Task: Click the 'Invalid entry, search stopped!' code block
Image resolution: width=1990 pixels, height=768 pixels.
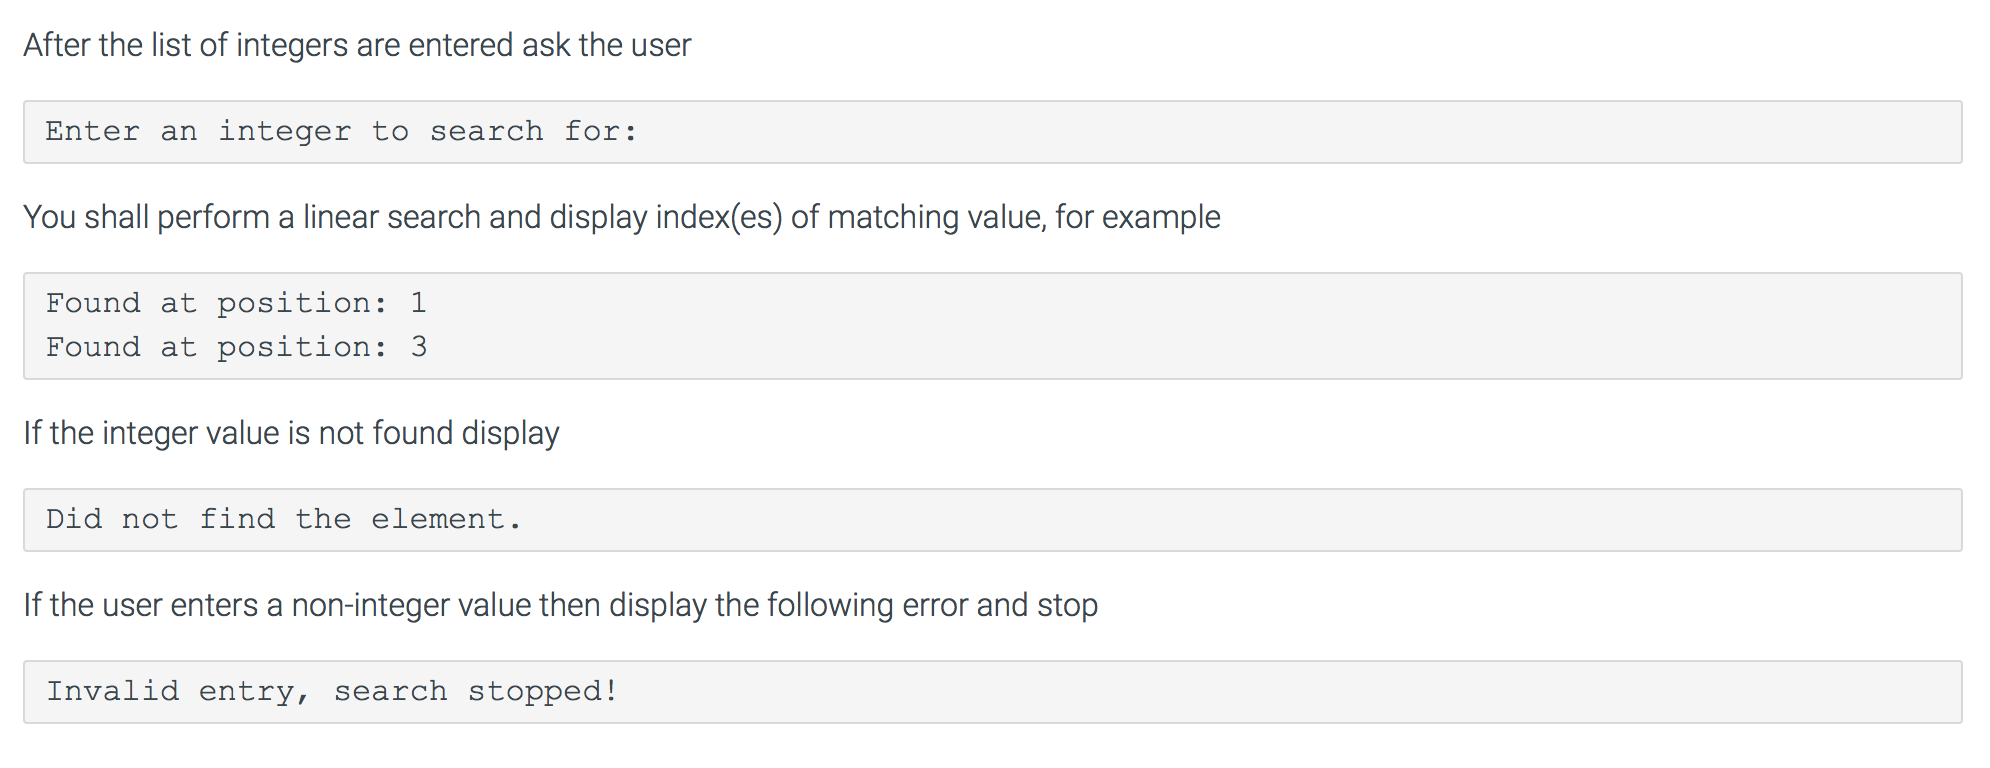Action: click(x=992, y=692)
